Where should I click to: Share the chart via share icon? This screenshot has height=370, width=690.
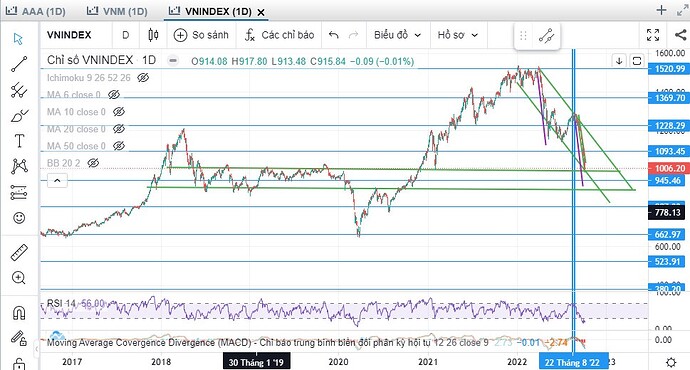click(680, 35)
